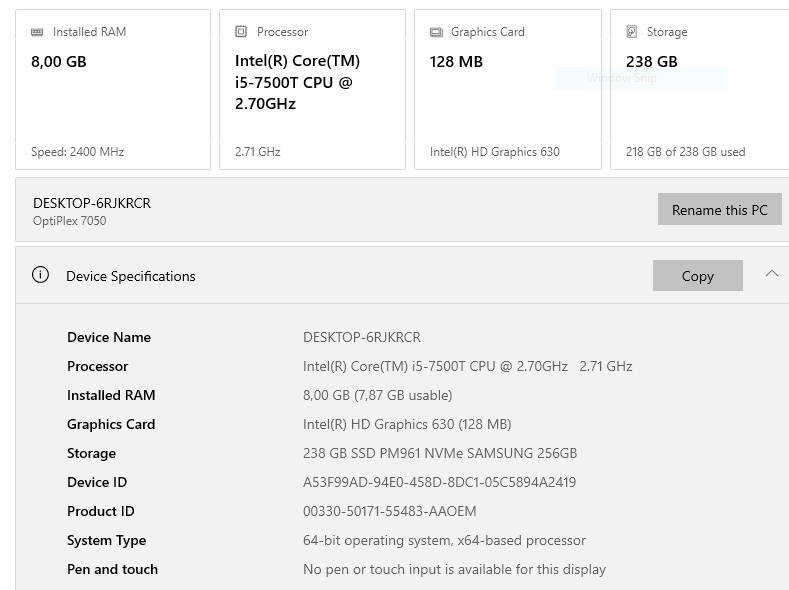The image size is (789, 590).
Task: Click the OptiPlex 7050 model label
Action: [x=69, y=221]
